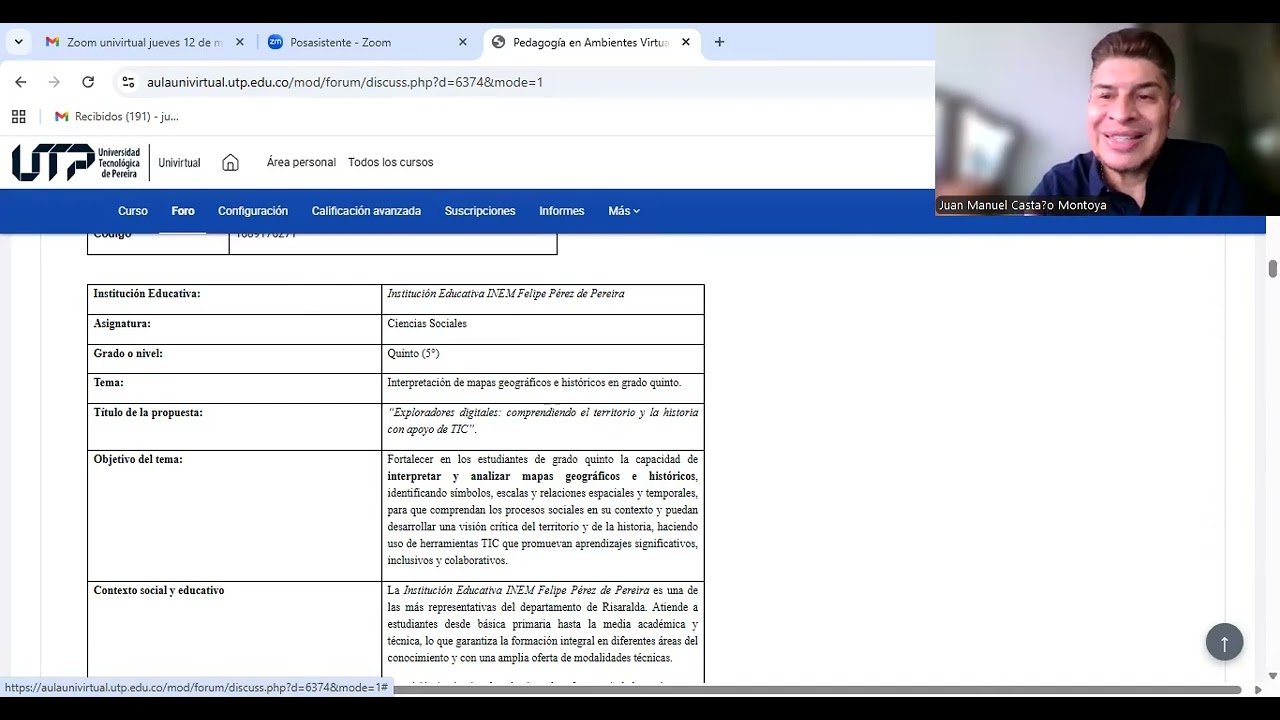Screen dimensions: 1280x720
Task: Reload the current page
Action: pos(88,82)
